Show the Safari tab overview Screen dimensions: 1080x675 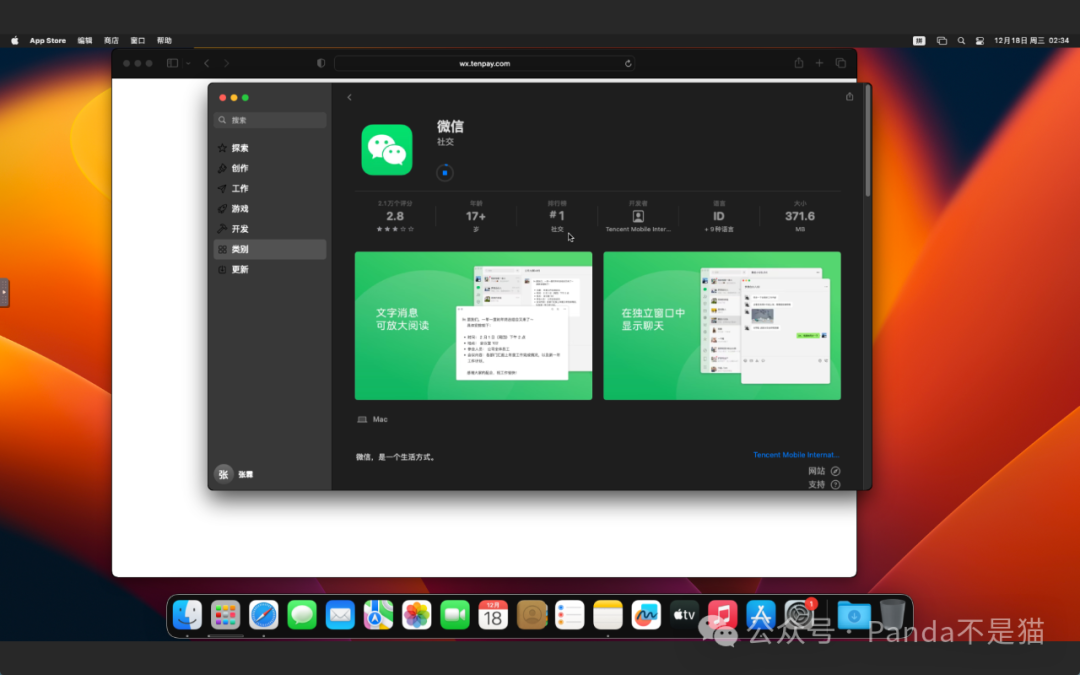coord(841,63)
